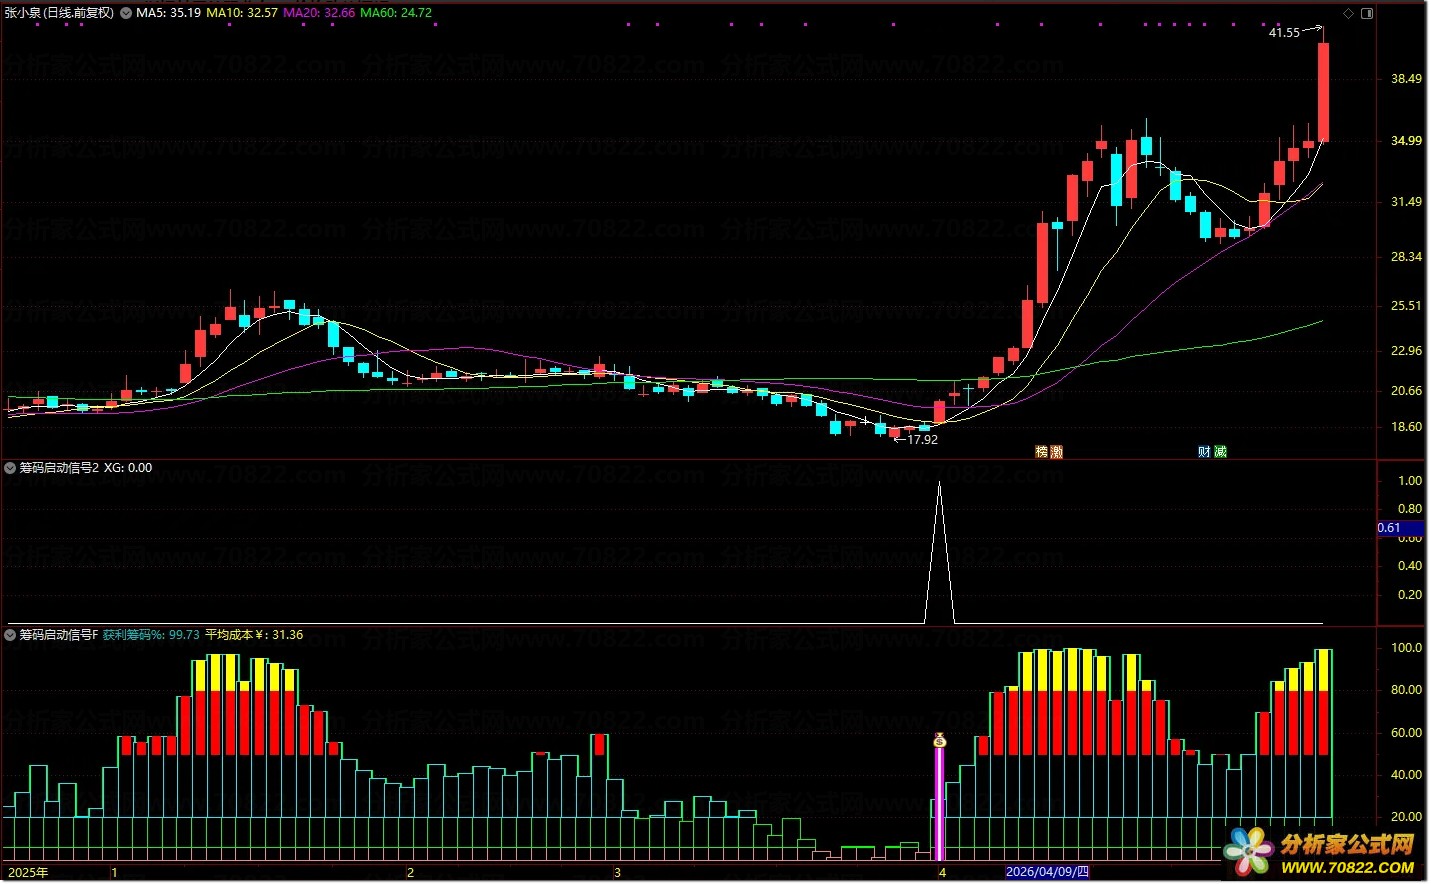
Task: Open the main chart indicator dropdown arrow
Action: 126,13
